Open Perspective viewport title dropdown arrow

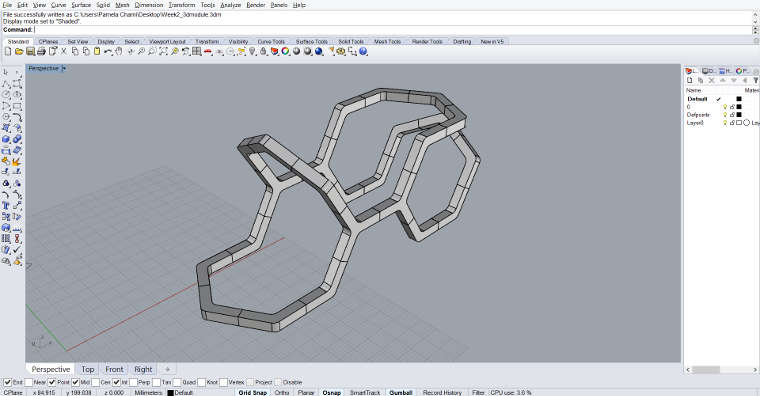pos(64,68)
